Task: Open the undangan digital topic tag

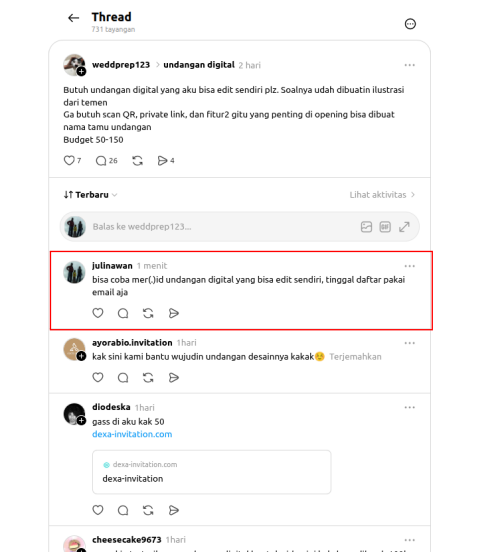Action: tap(199, 65)
